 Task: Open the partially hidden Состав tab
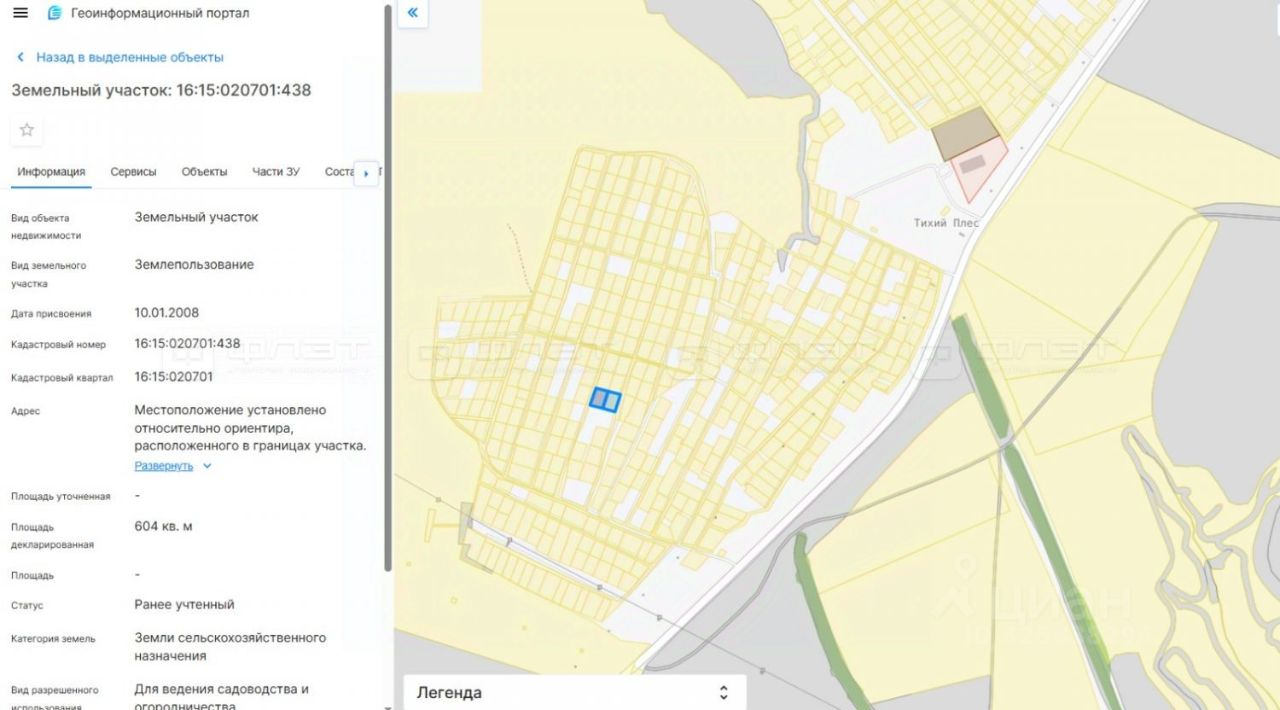point(340,172)
